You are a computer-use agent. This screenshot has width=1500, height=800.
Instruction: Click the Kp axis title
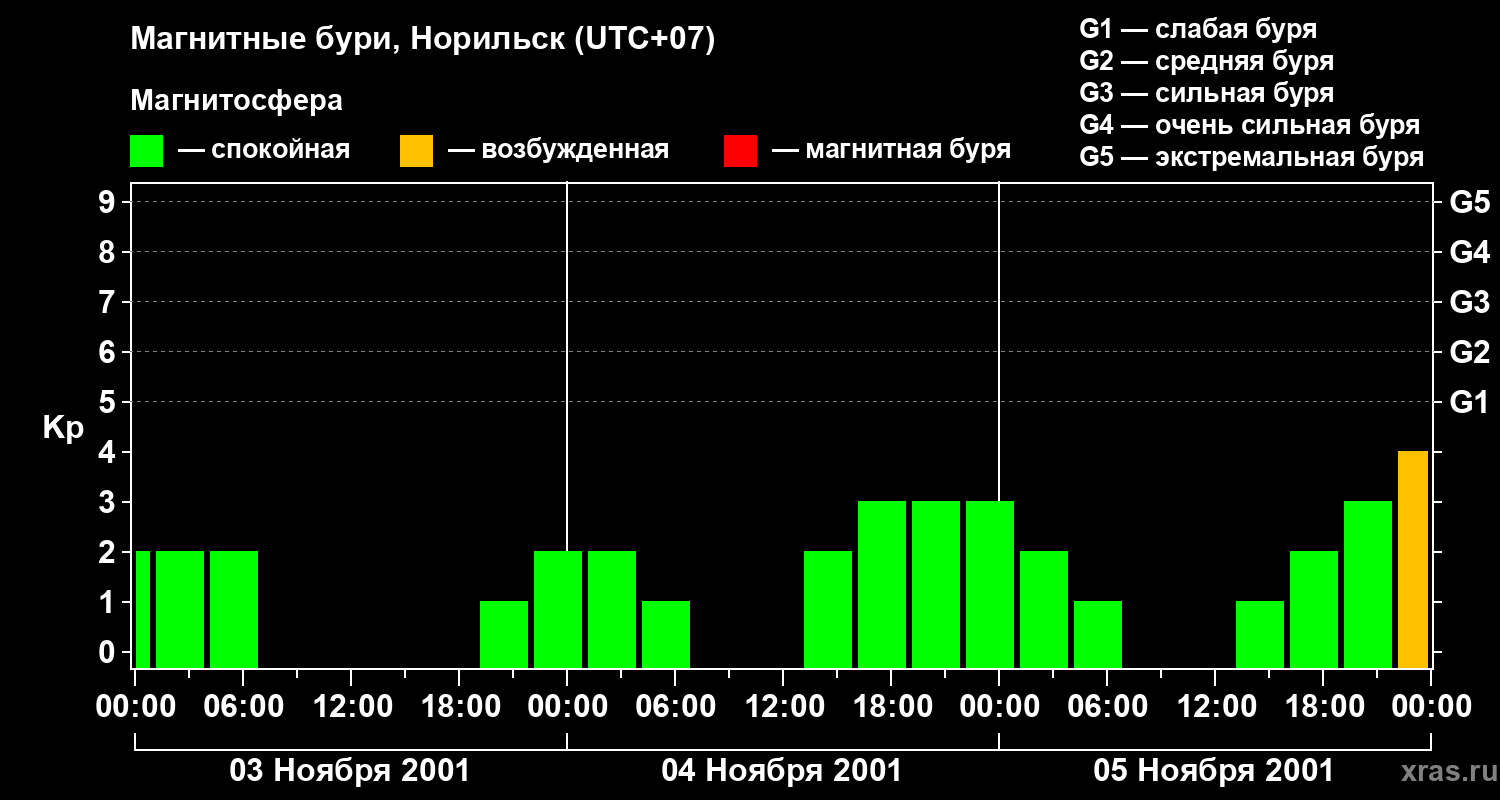(63, 428)
